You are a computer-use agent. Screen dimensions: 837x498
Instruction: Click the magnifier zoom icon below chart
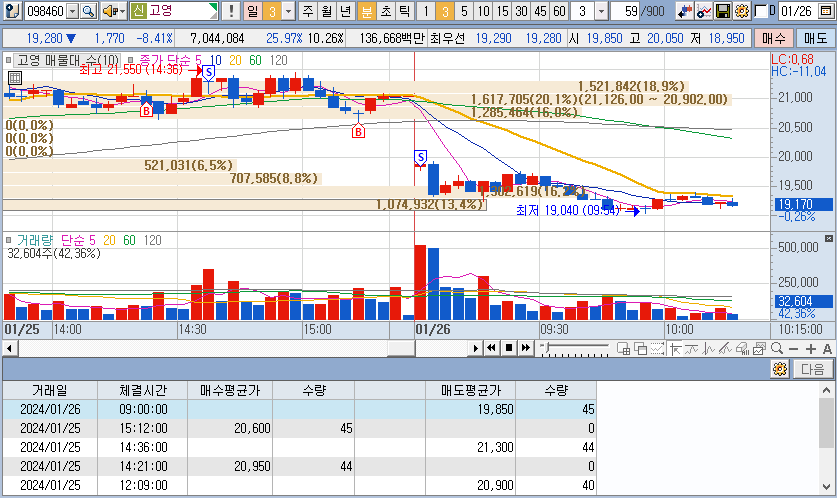coord(777,349)
